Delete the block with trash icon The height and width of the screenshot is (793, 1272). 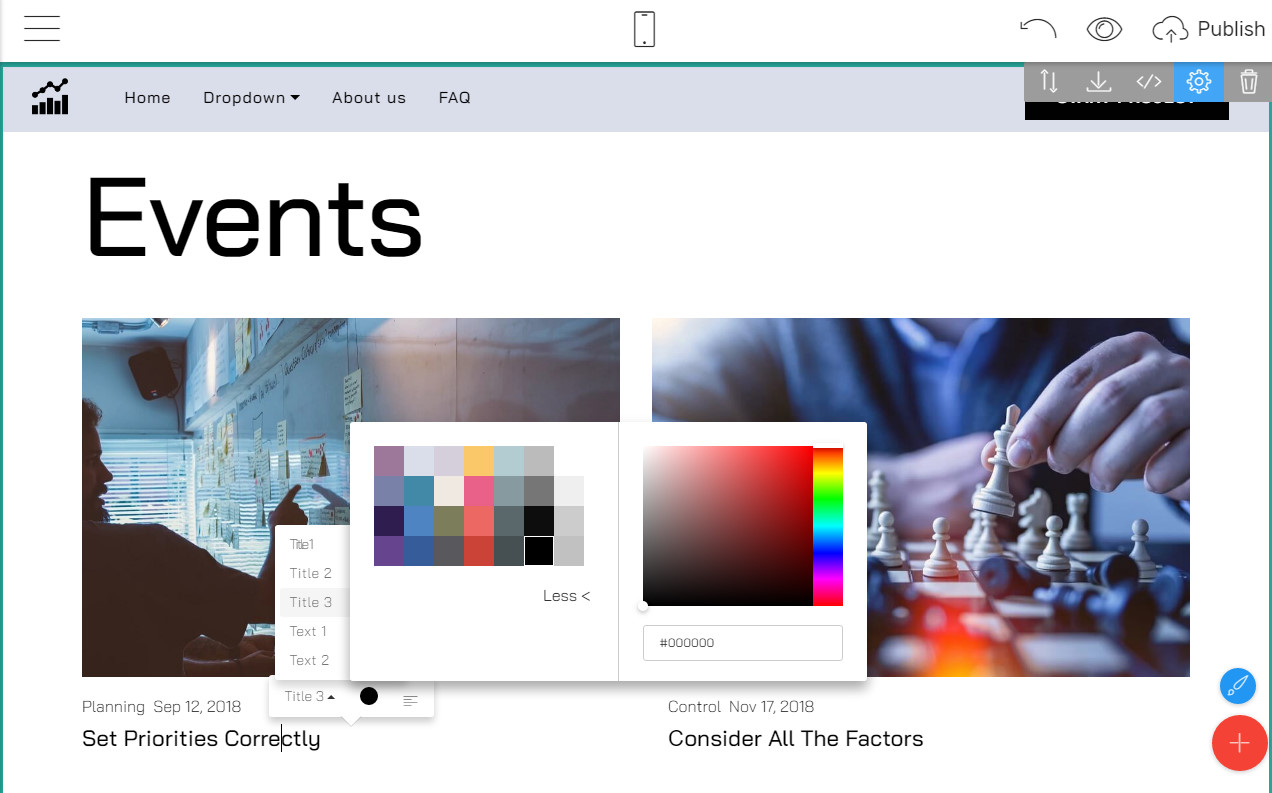coord(1248,81)
